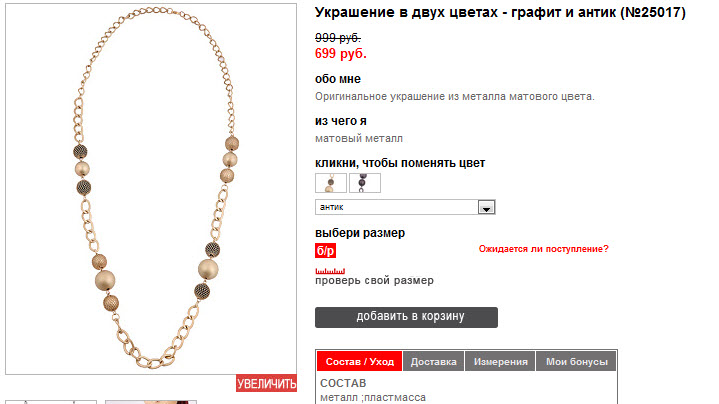
Task: Click the антик color combo box
Action: pos(405,207)
